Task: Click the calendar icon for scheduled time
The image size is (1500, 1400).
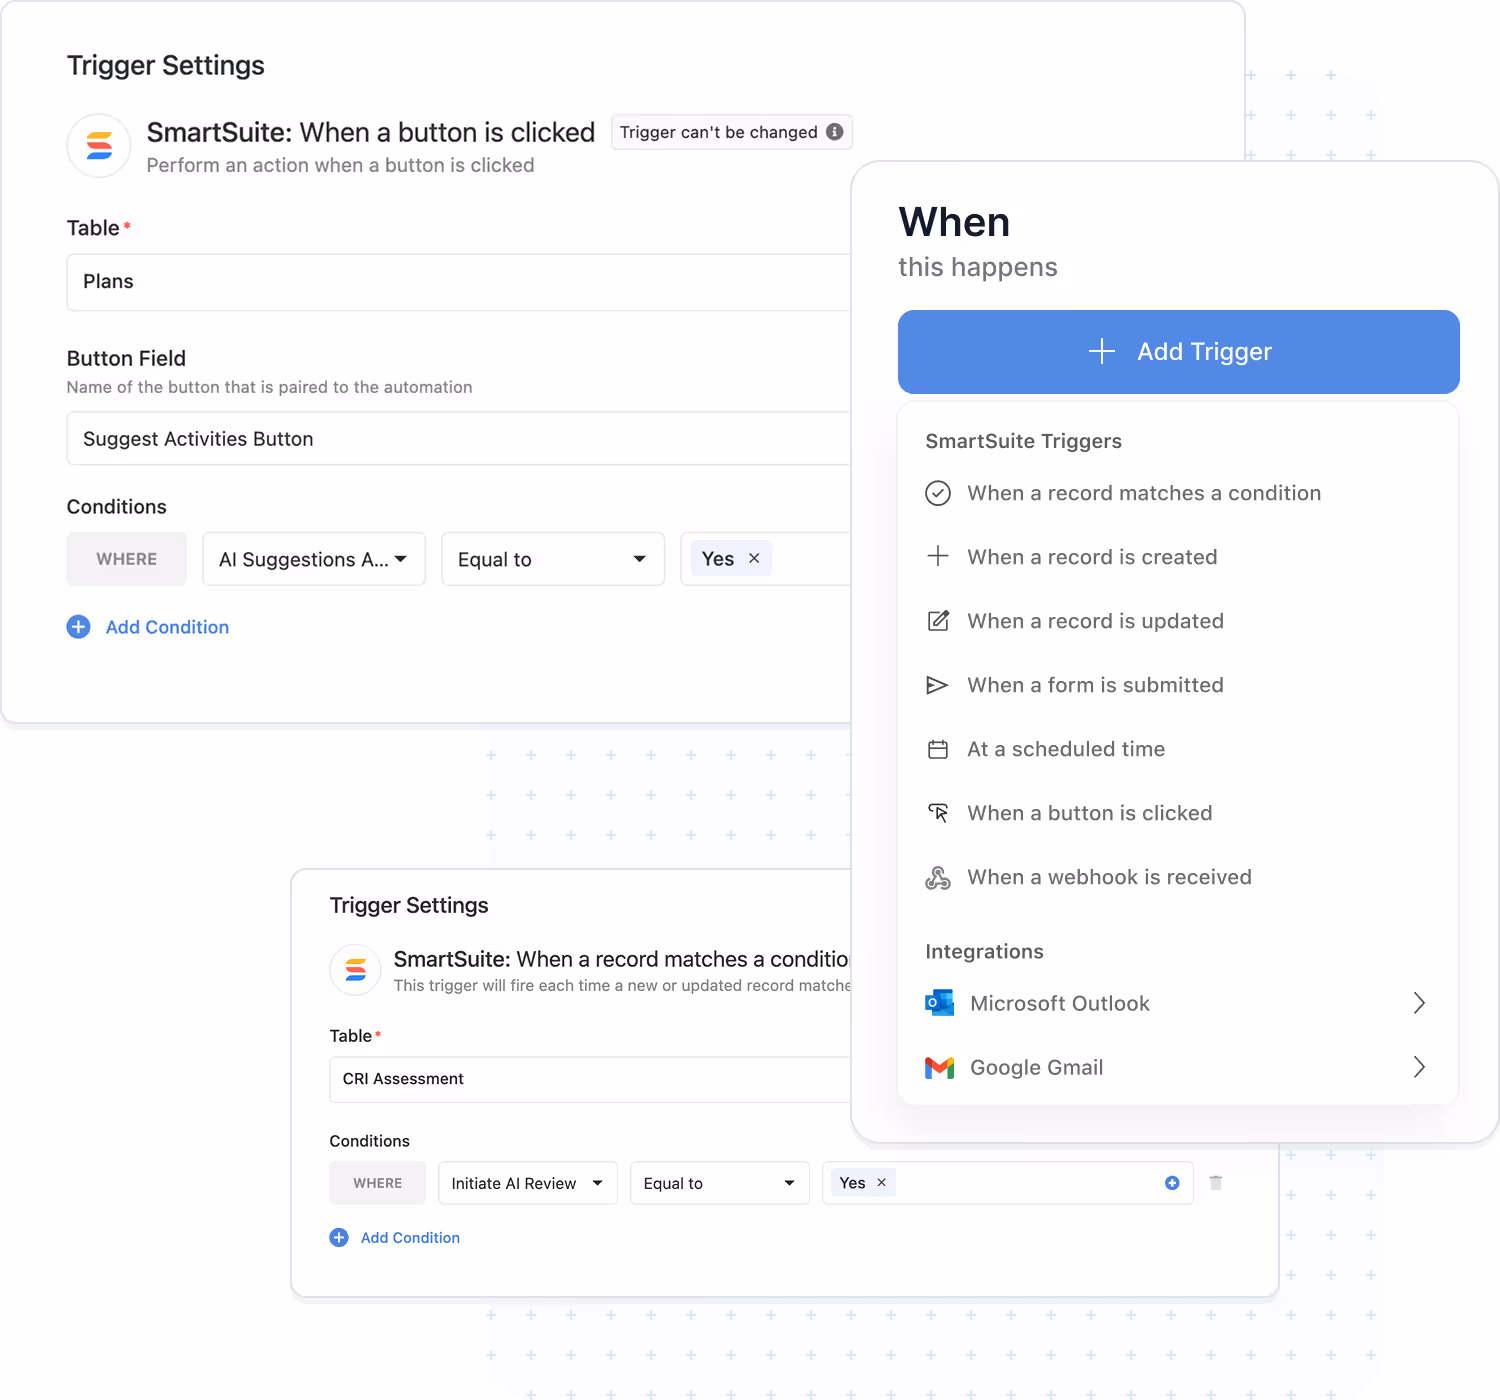Action: (938, 749)
